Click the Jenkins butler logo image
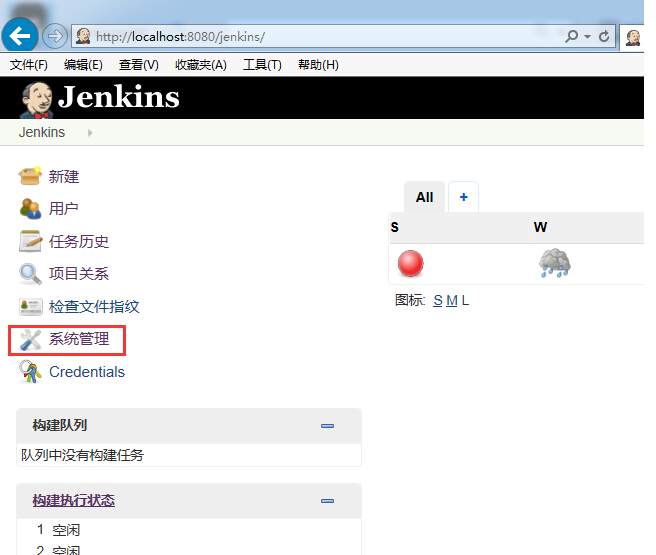Screen dimensions: 656x555 37,100
